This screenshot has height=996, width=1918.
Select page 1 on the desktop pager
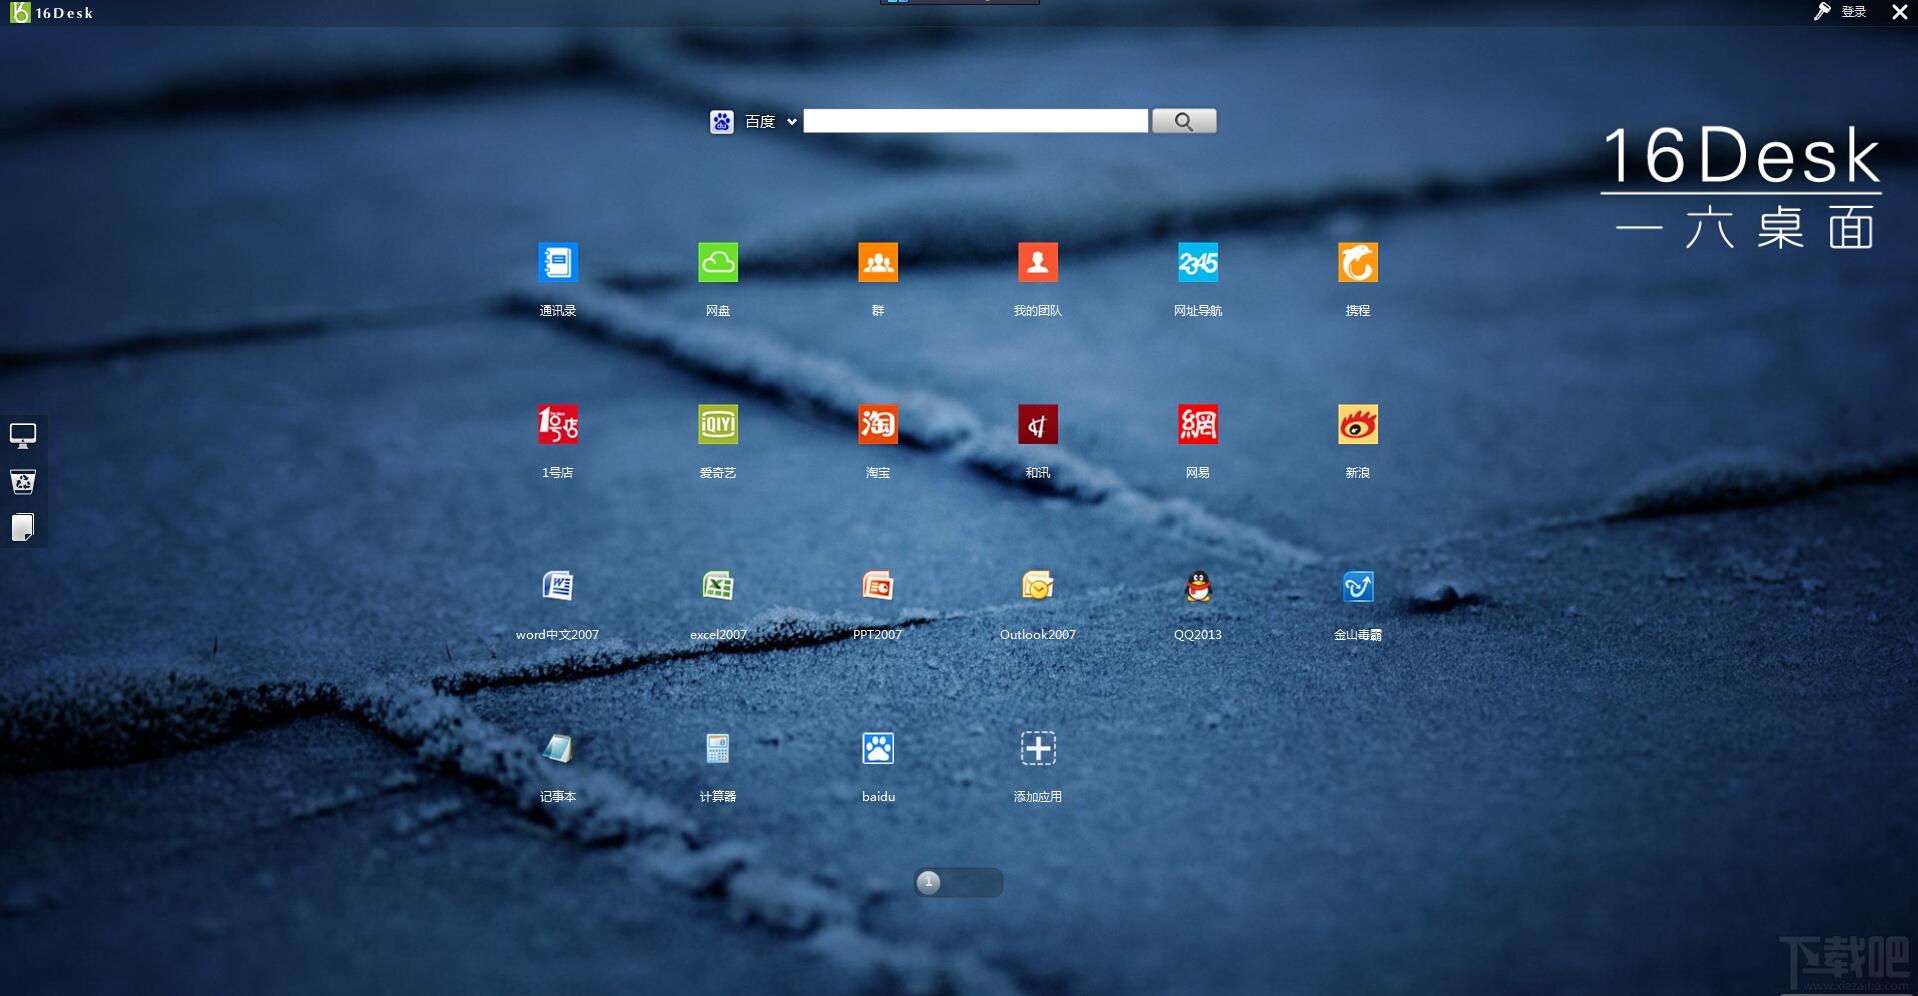(928, 882)
